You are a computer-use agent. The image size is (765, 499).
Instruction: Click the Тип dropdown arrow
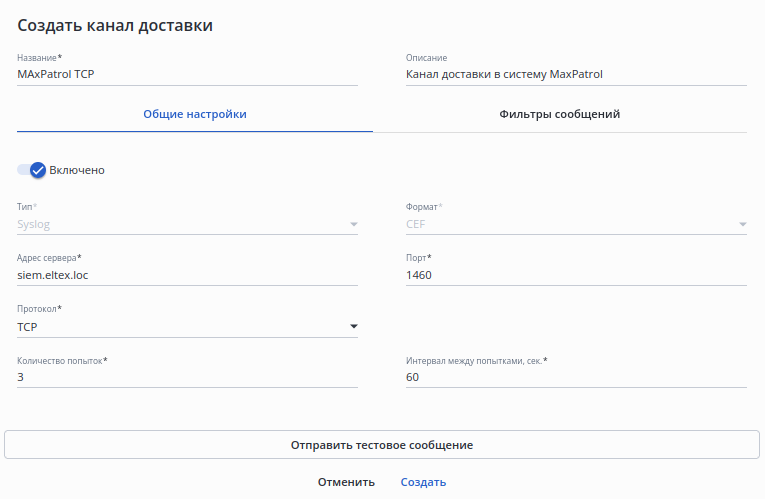tap(353, 224)
